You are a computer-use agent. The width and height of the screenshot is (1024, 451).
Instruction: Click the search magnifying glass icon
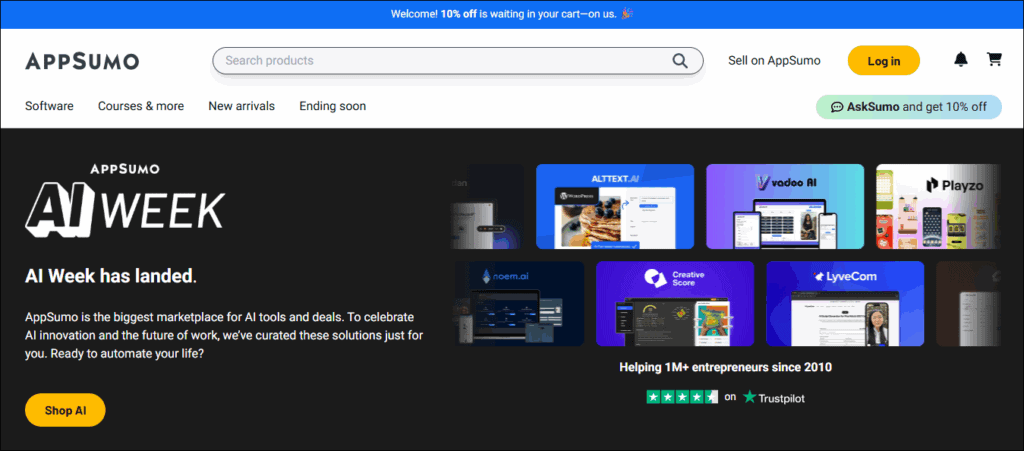coord(680,61)
